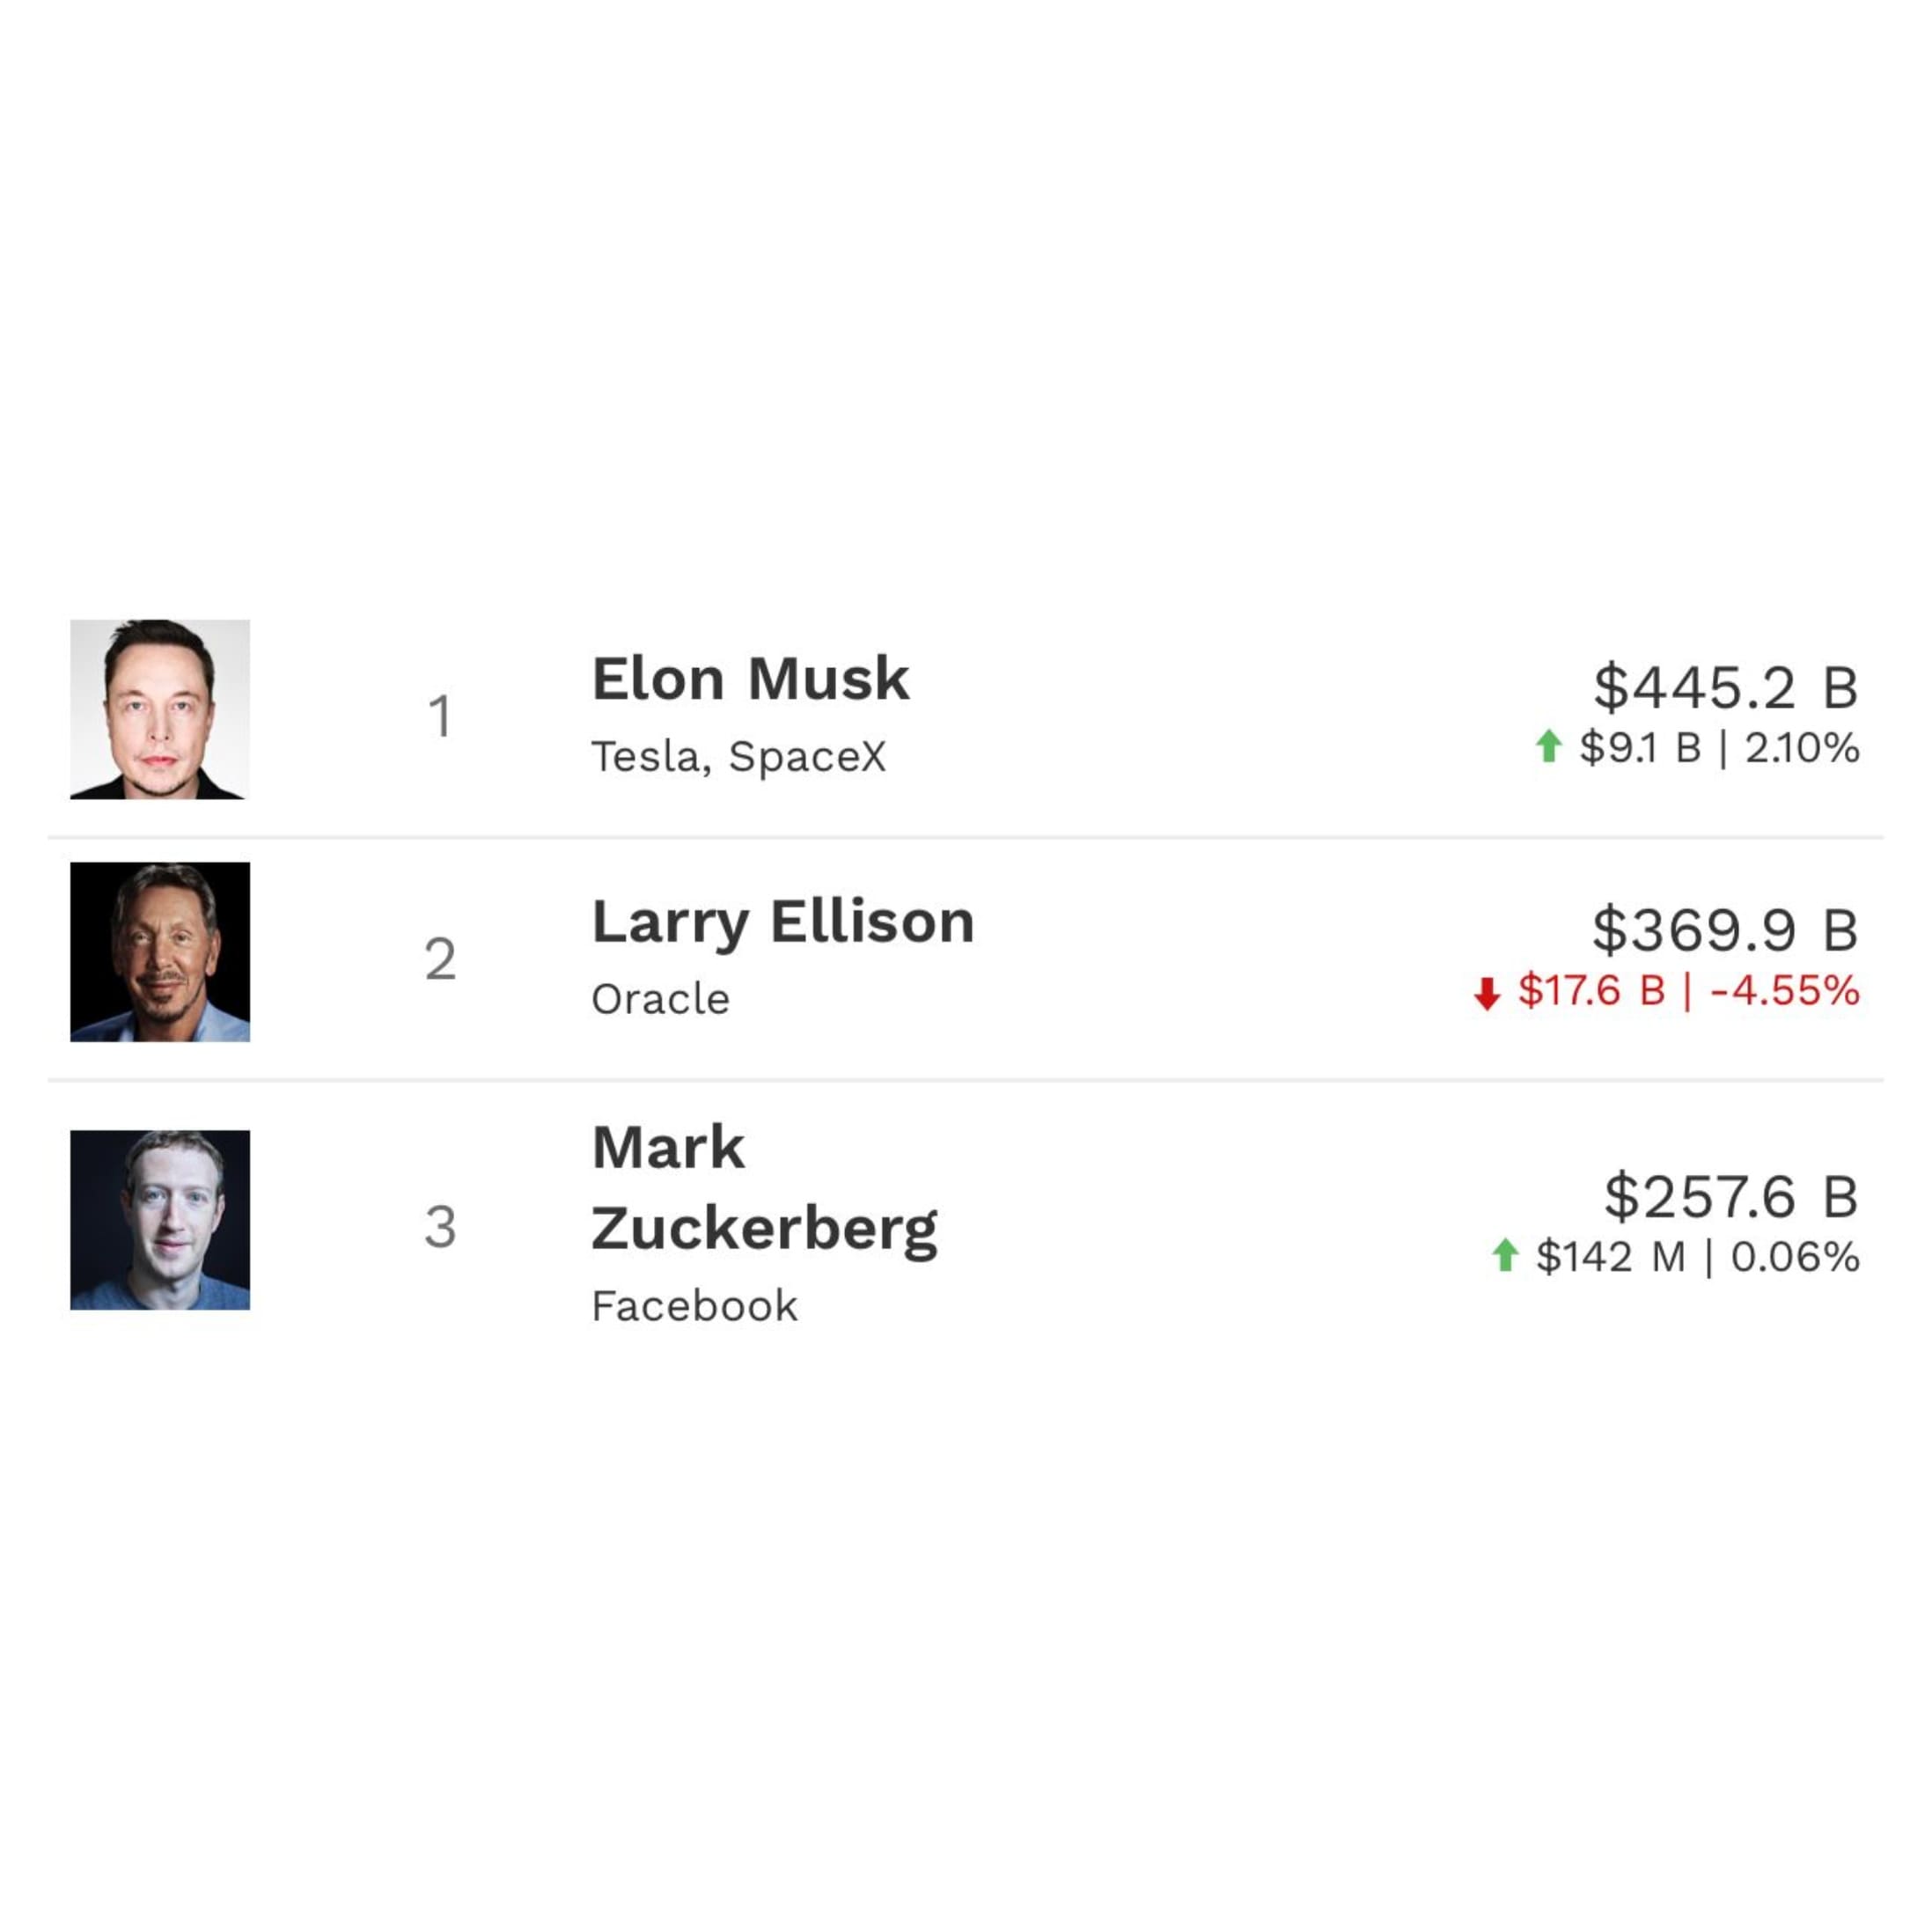Click the green up arrow beside $142 M

pos(1505,1255)
